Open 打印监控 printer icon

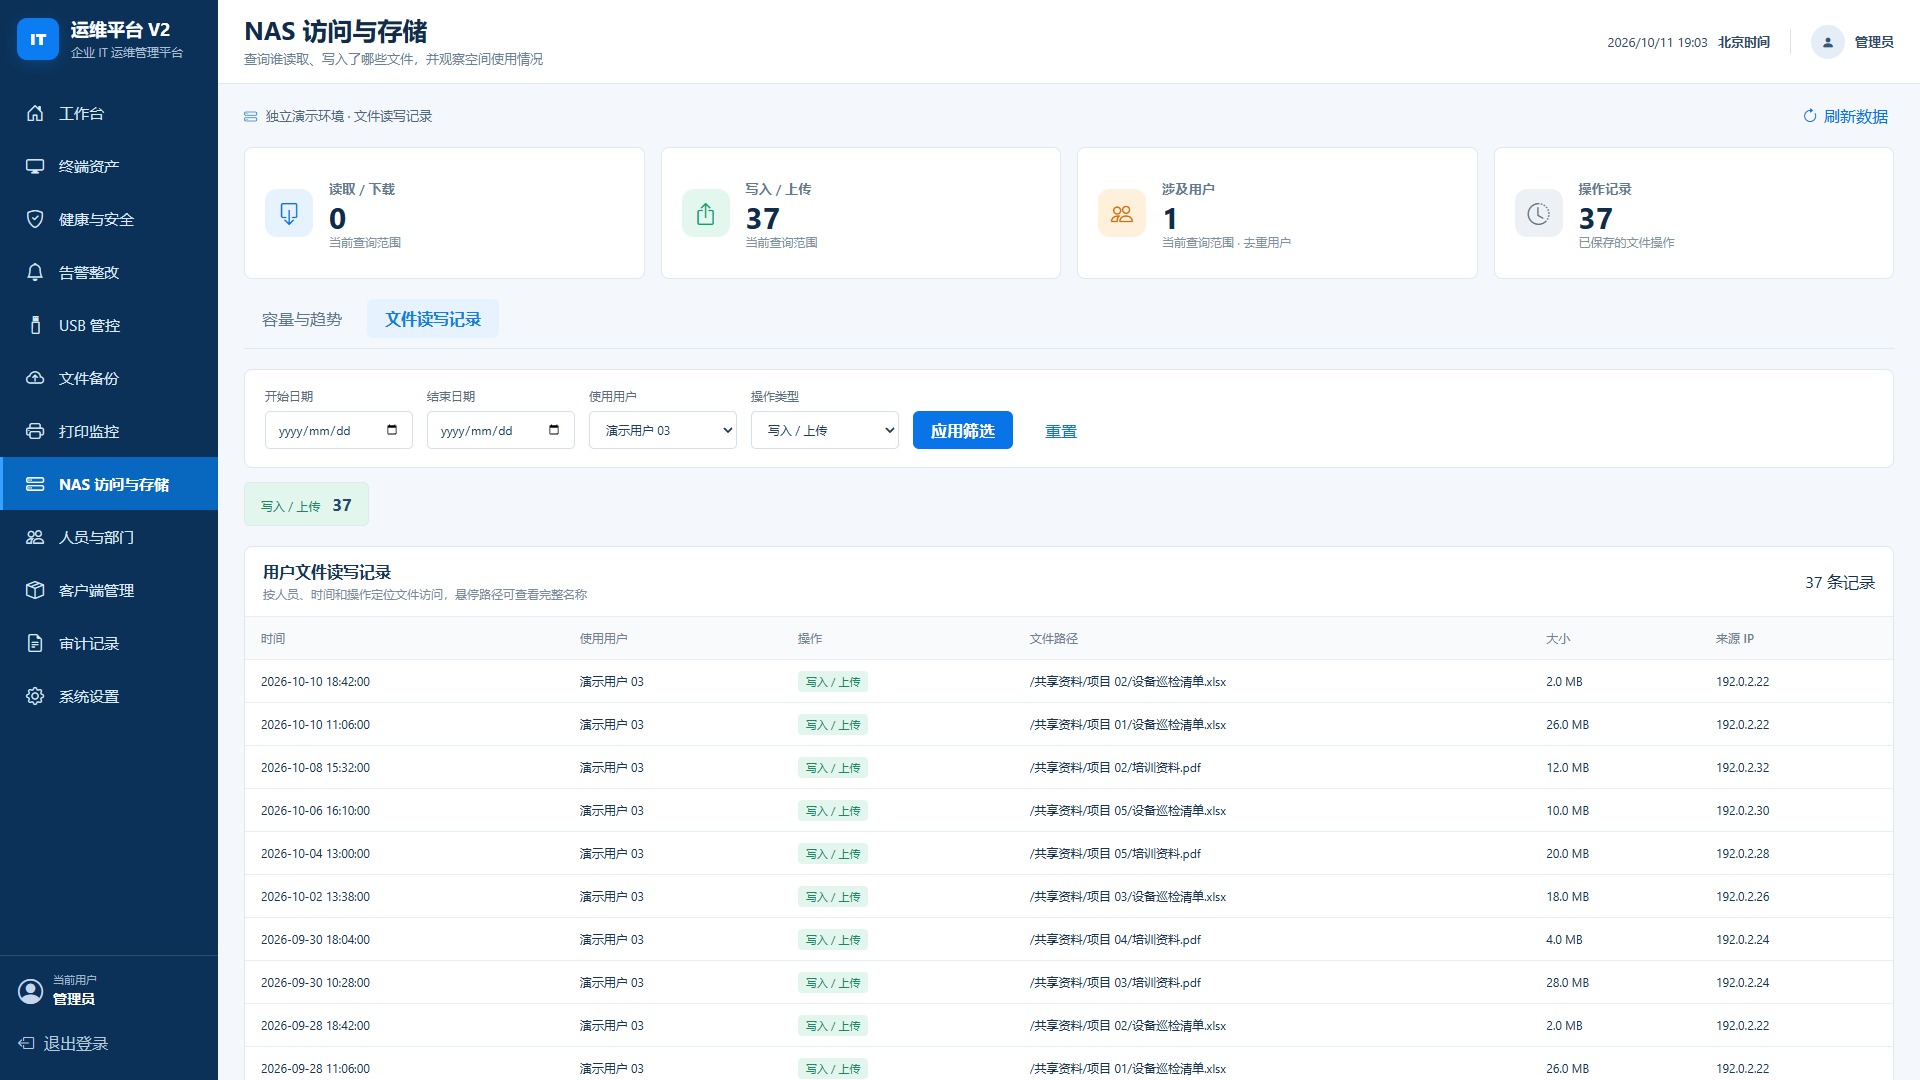(35, 431)
